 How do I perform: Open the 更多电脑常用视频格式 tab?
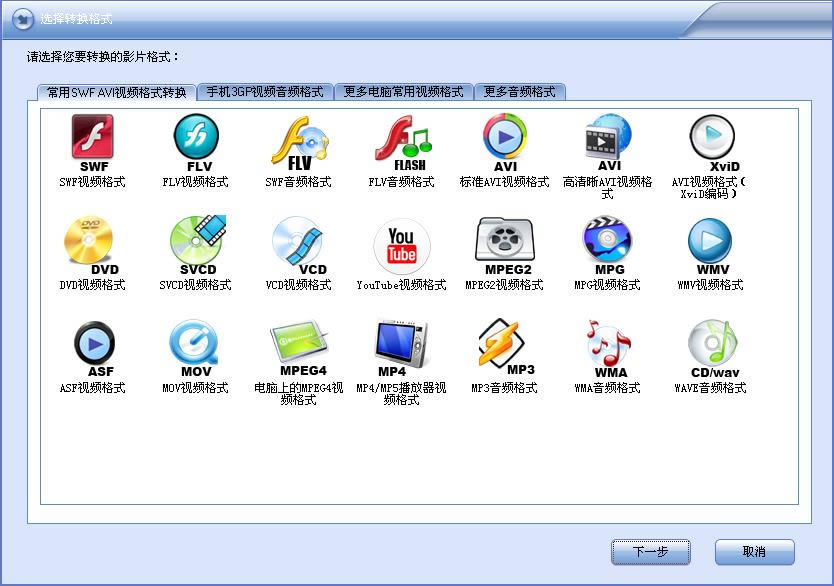click(403, 92)
